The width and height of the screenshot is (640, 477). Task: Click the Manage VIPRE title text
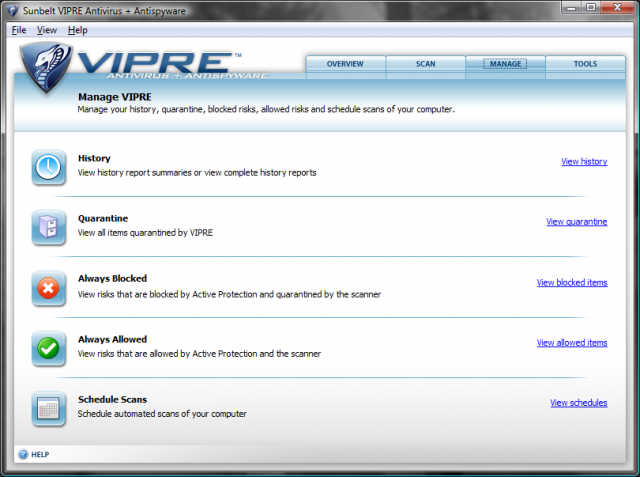[115, 97]
